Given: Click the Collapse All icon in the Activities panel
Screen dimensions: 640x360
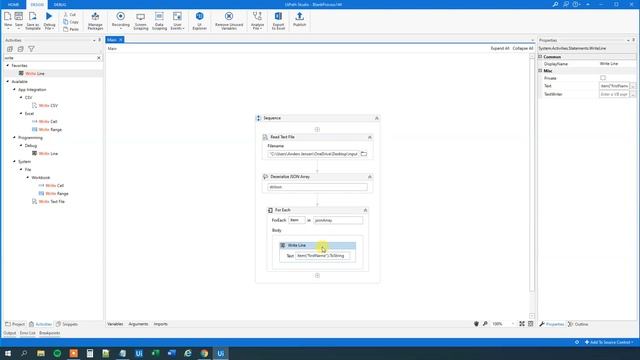Looking at the screenshot, I should point(20,49).
